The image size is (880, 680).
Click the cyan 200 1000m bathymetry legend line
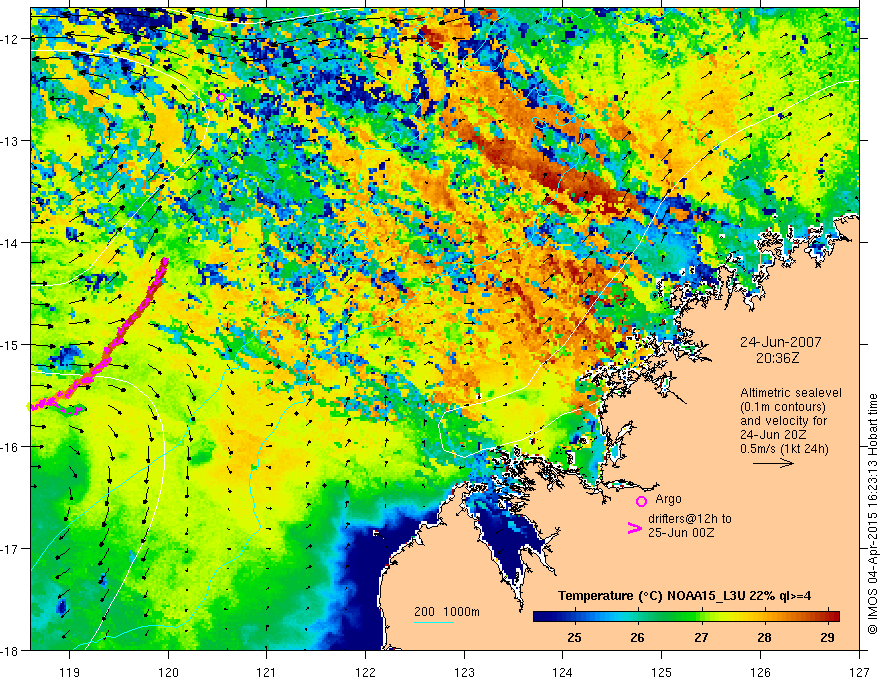434,622
